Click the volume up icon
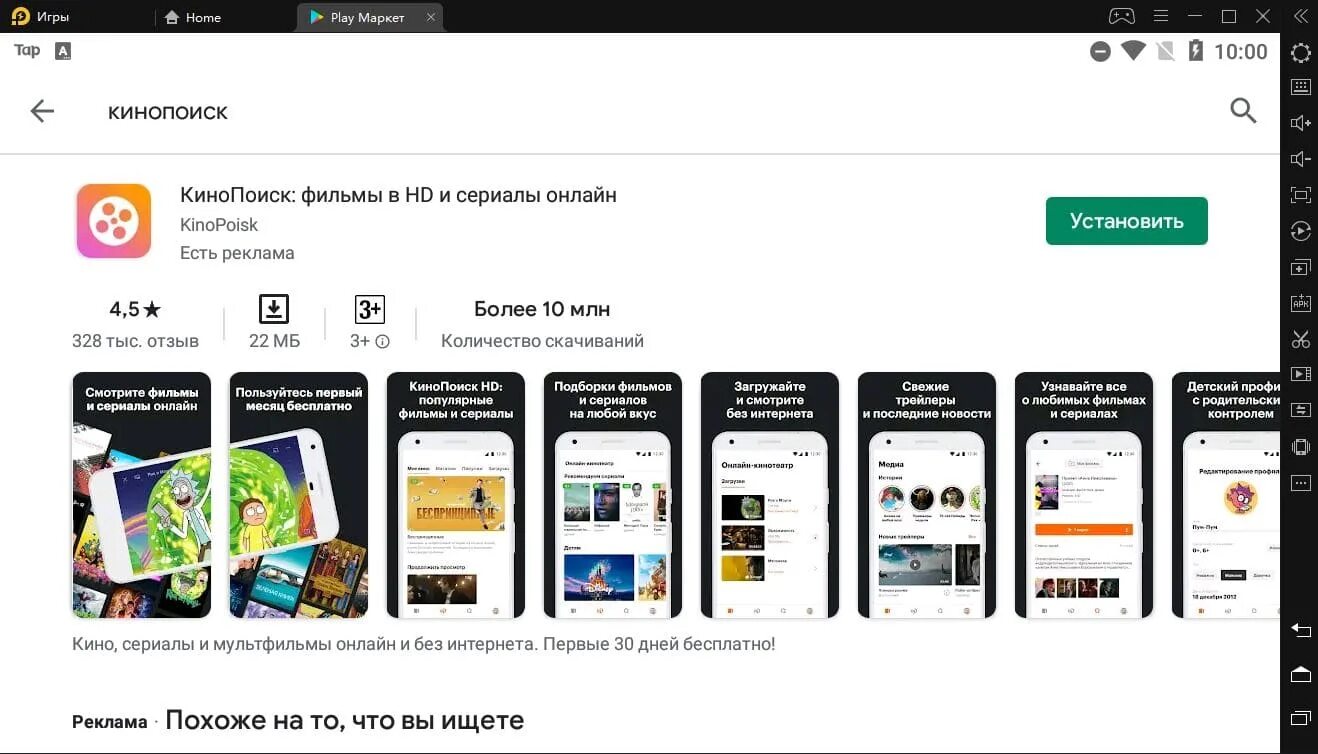Image resolution: width=1318 pixels, height=754 pixels. click(x=1300, y=123)
